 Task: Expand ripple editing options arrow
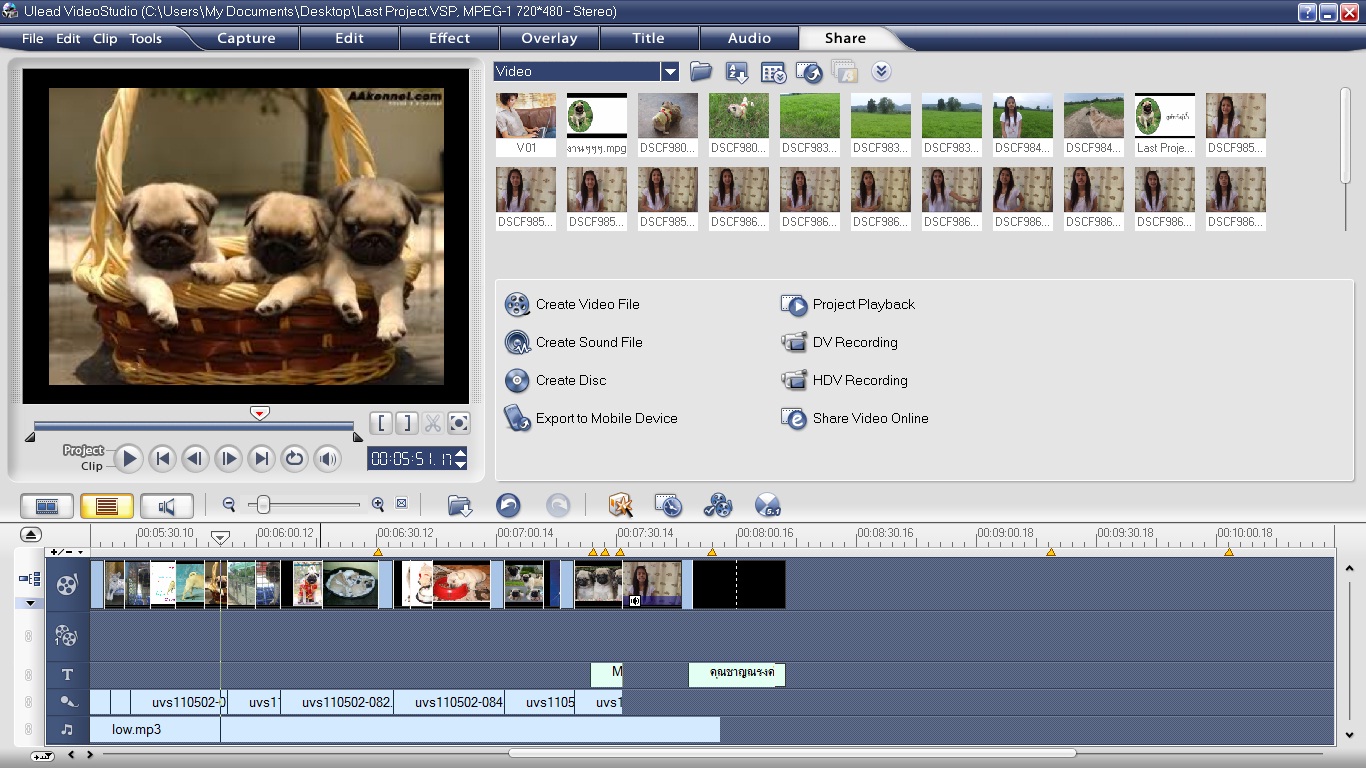(x=30, y=603)
